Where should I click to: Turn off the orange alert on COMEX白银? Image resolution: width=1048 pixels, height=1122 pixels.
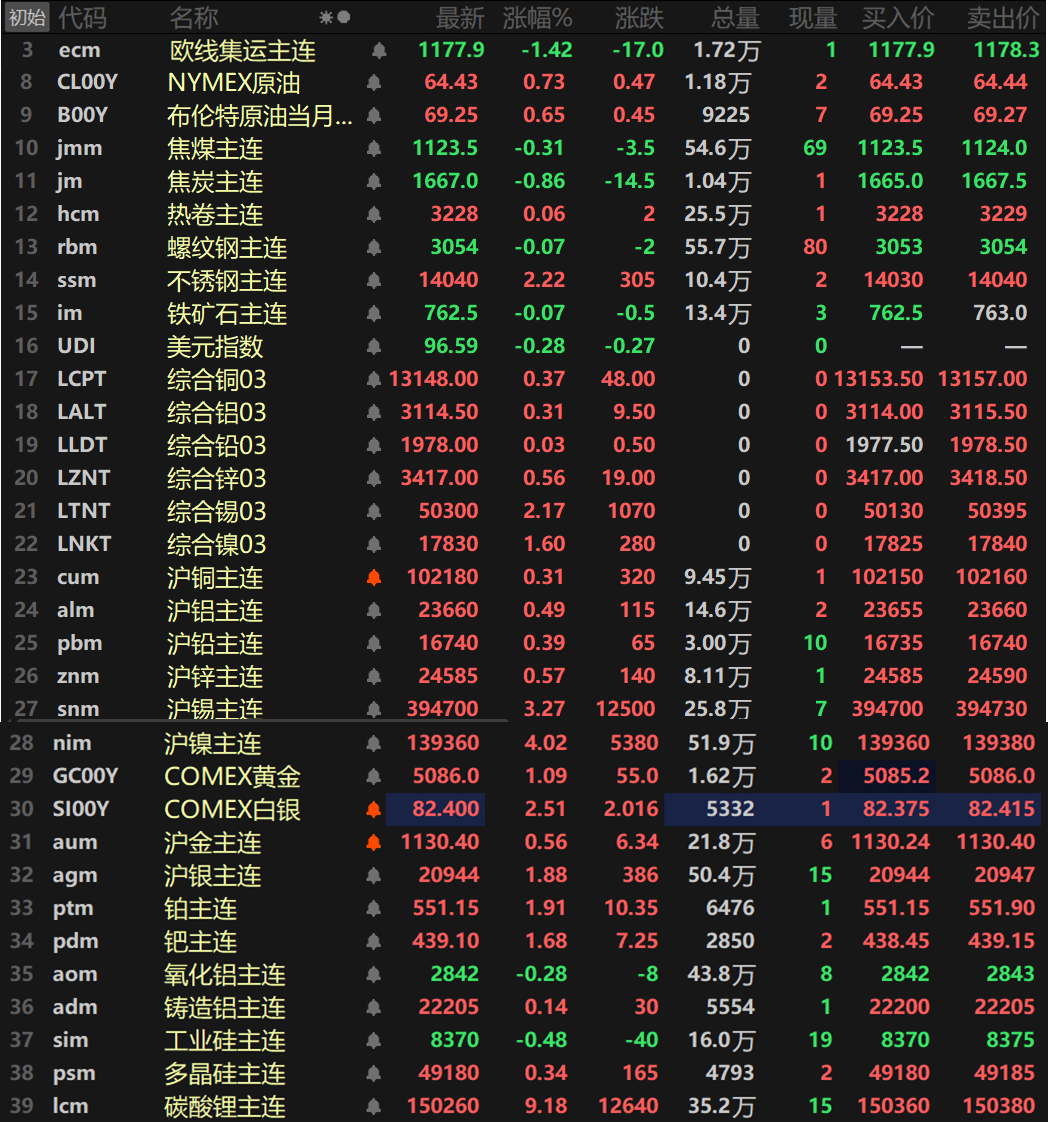click(374, 810)
